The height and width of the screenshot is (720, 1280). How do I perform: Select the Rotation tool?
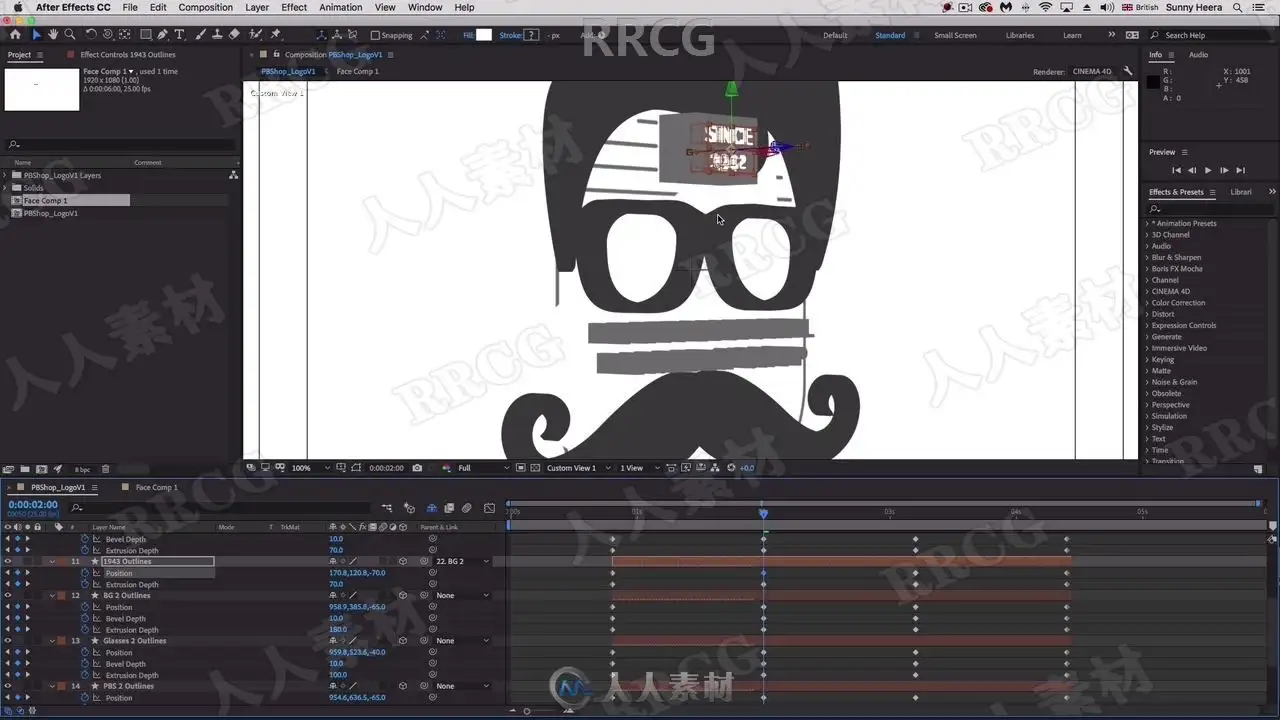coord(91,35)
